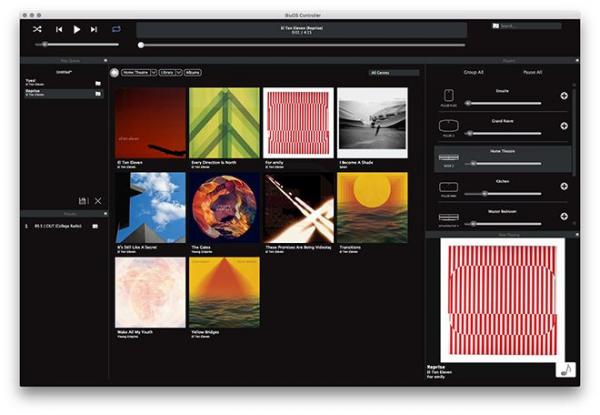Seek within the track progress bar

coord(302,45)
